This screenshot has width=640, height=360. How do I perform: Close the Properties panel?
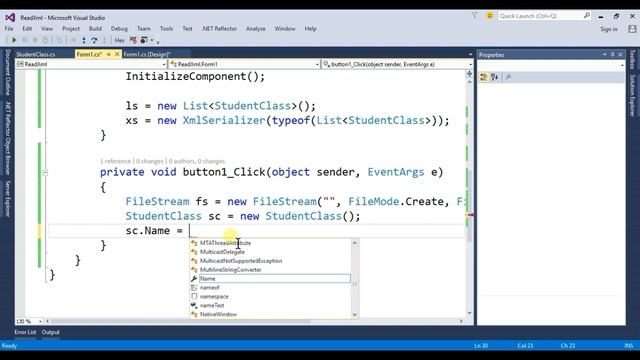620,55
